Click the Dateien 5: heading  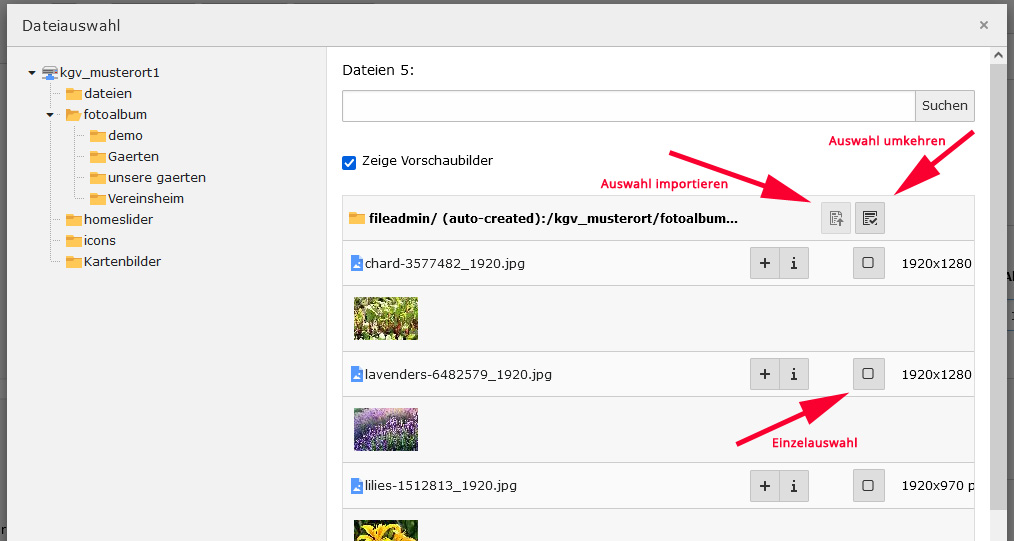click(x=378, y=70)
